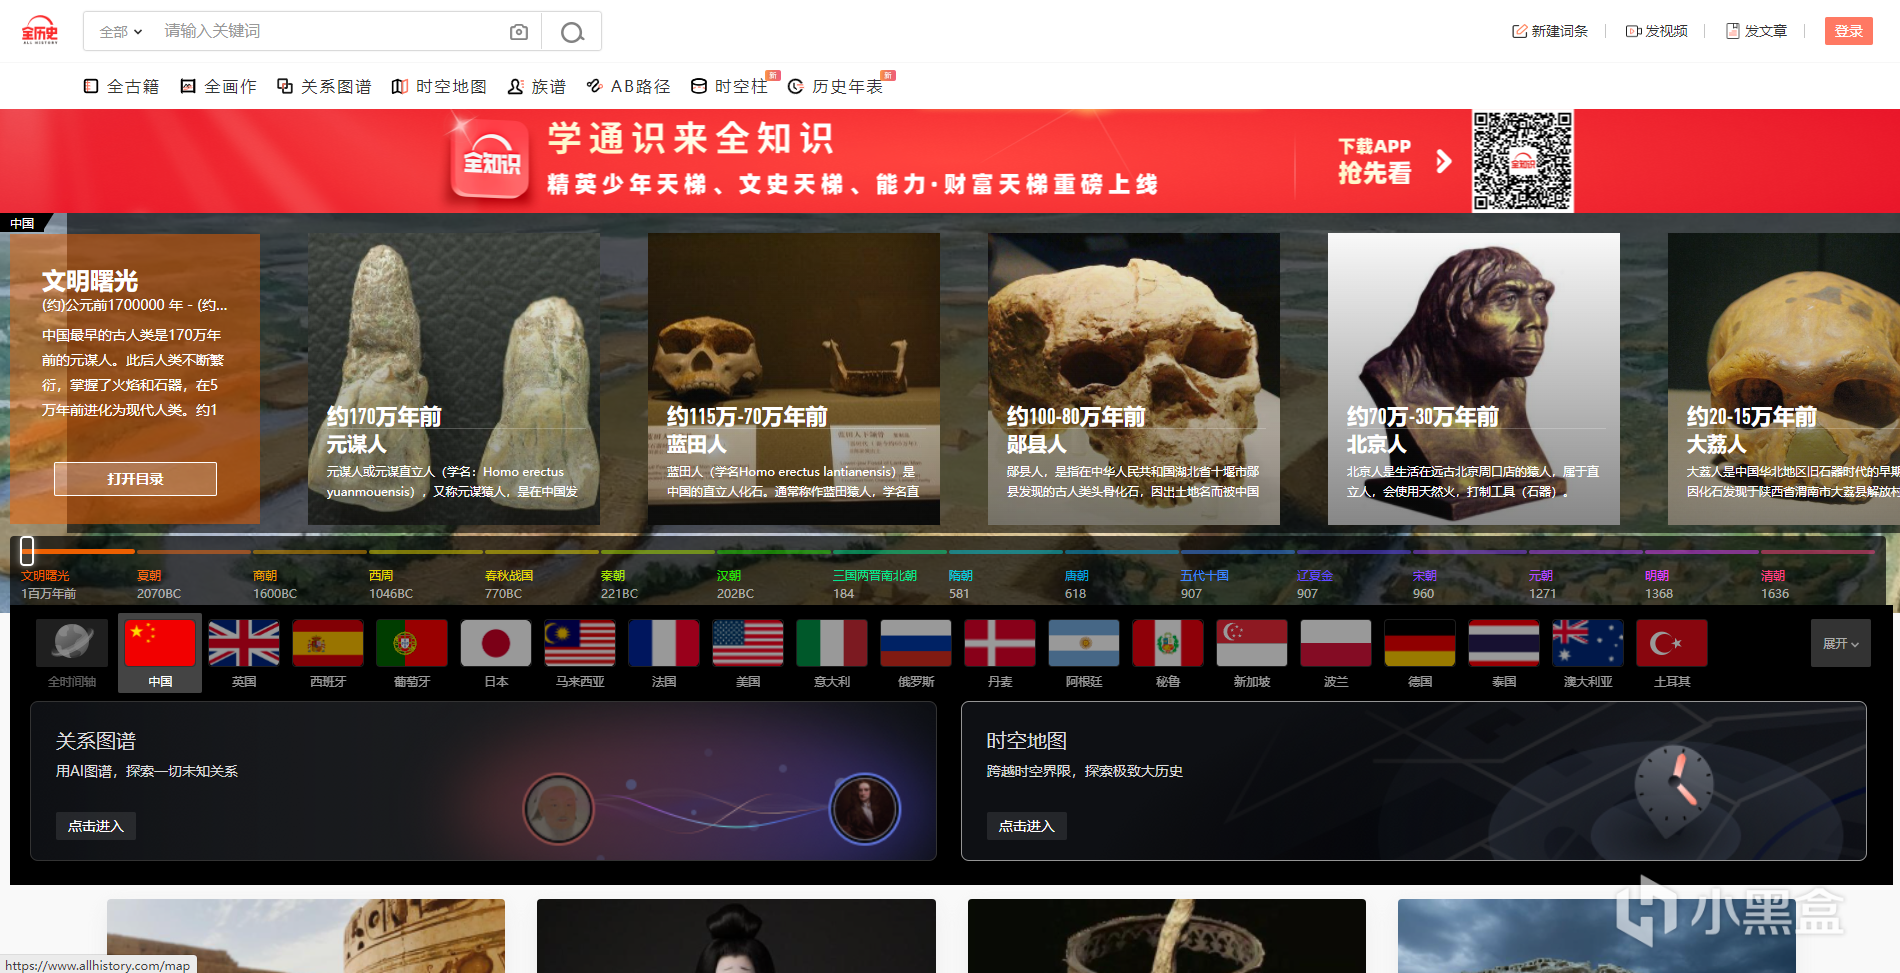Select the Argentina flag
This screenshot has height=973, width=1900.
click(x=1084, y=643)
